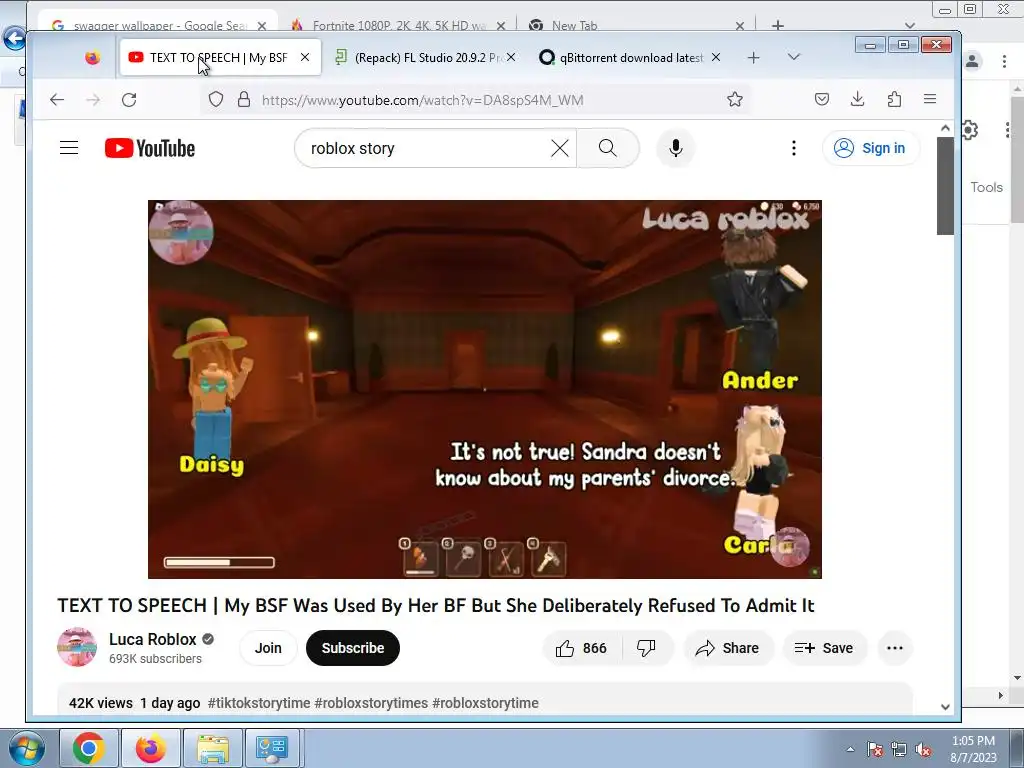Go to YouTube home via logo
The image size is (1024, 768).
pos(150,148)
